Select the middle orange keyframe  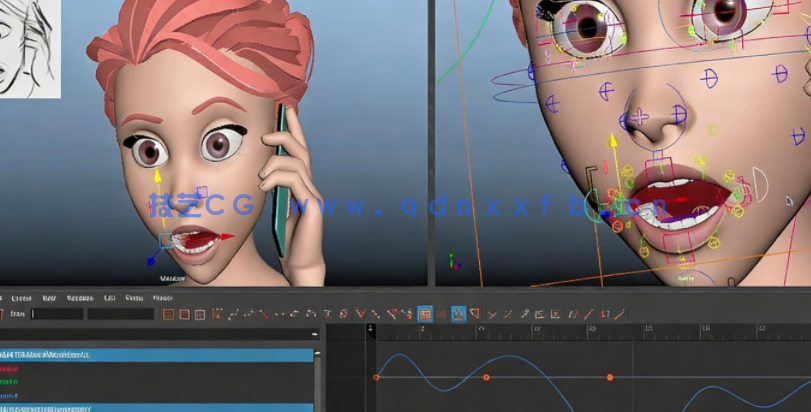[486, 377]
